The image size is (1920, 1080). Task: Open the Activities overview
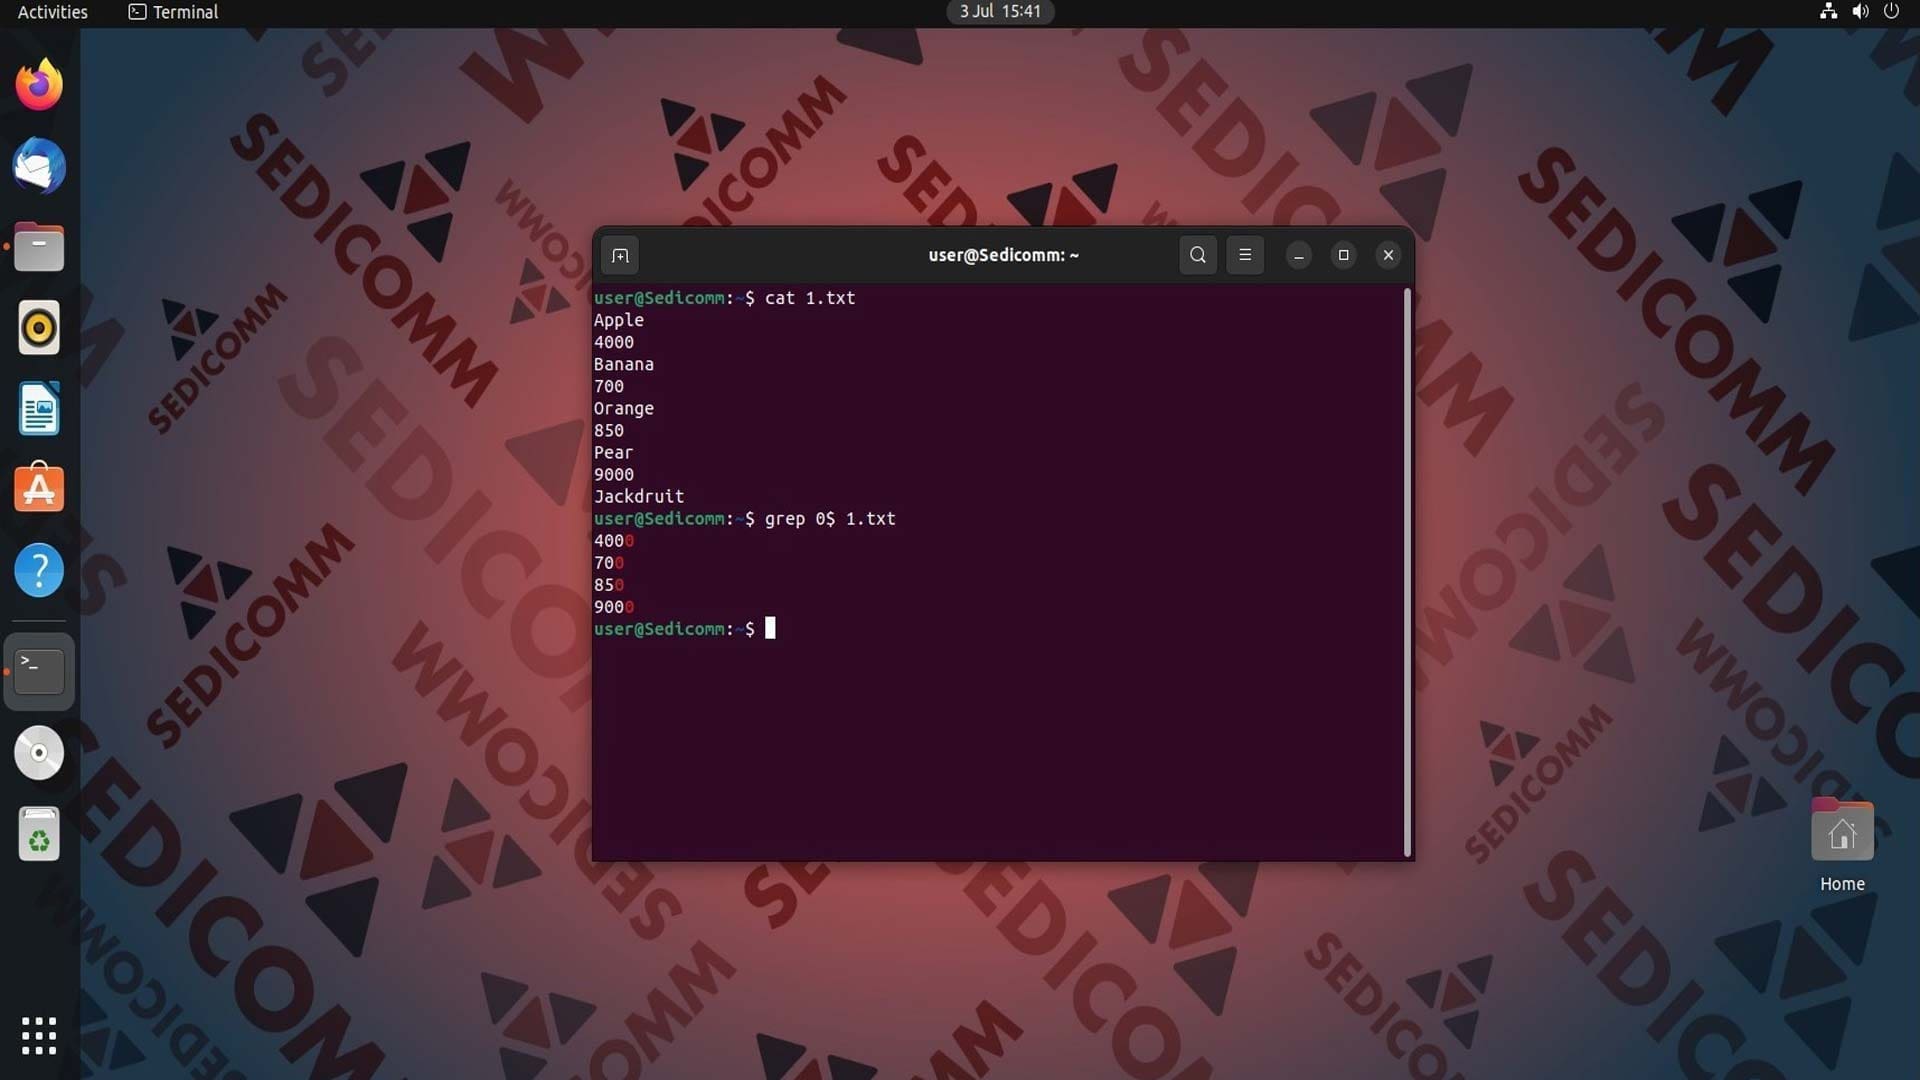52,12
